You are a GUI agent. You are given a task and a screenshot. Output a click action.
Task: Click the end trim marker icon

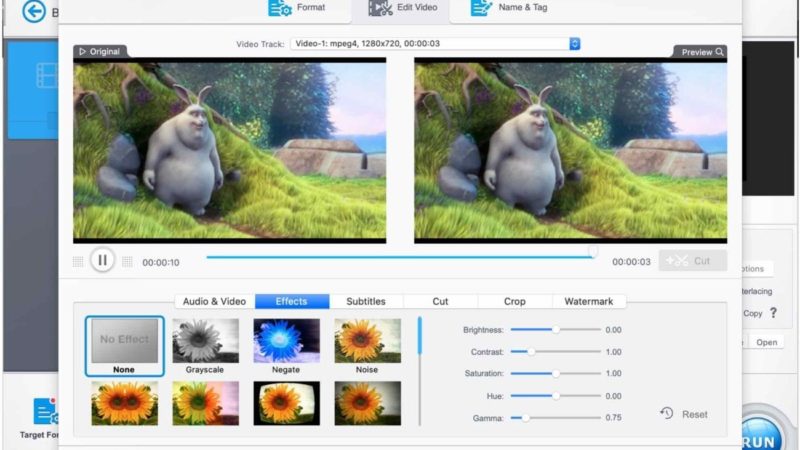click(127, 262)
